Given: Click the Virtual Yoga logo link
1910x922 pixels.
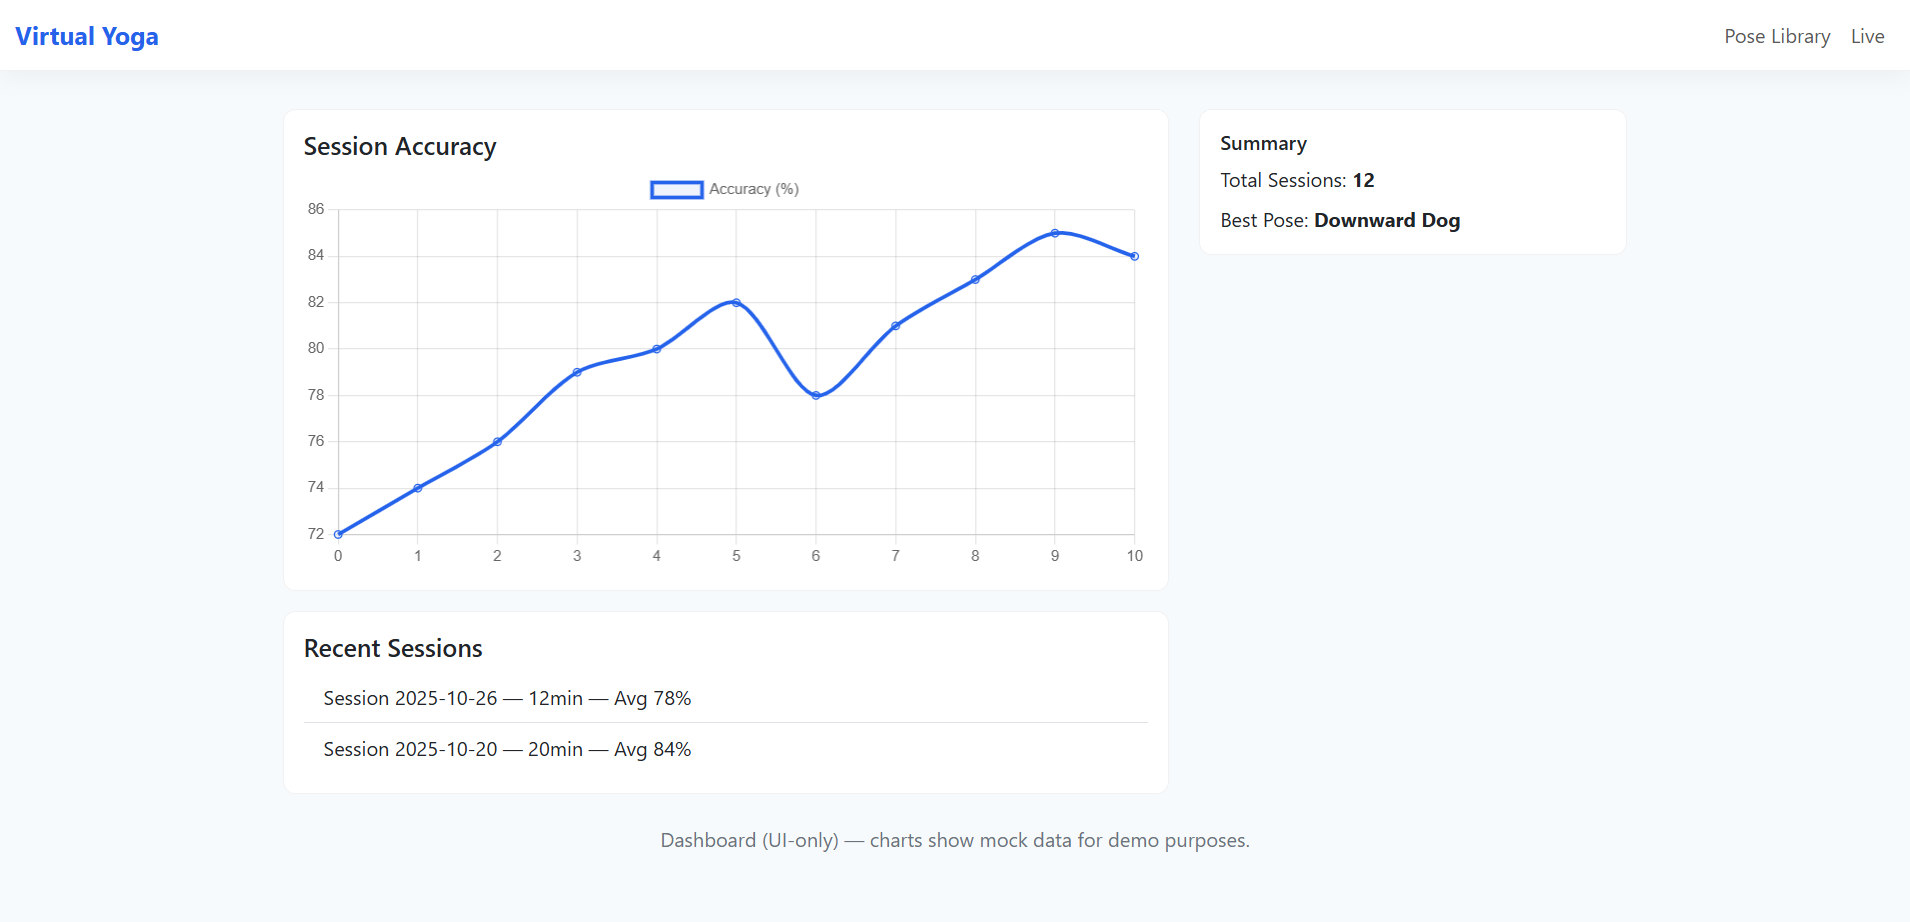Looking at the screenshot, I should coord(87,36).
